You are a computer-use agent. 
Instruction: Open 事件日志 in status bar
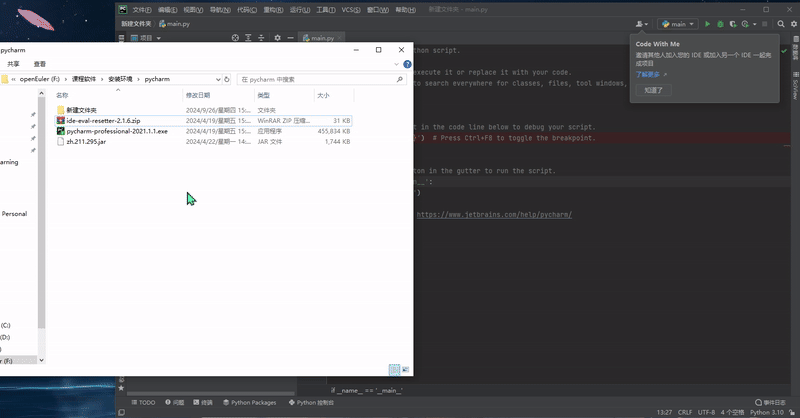[x=770, y=403]
